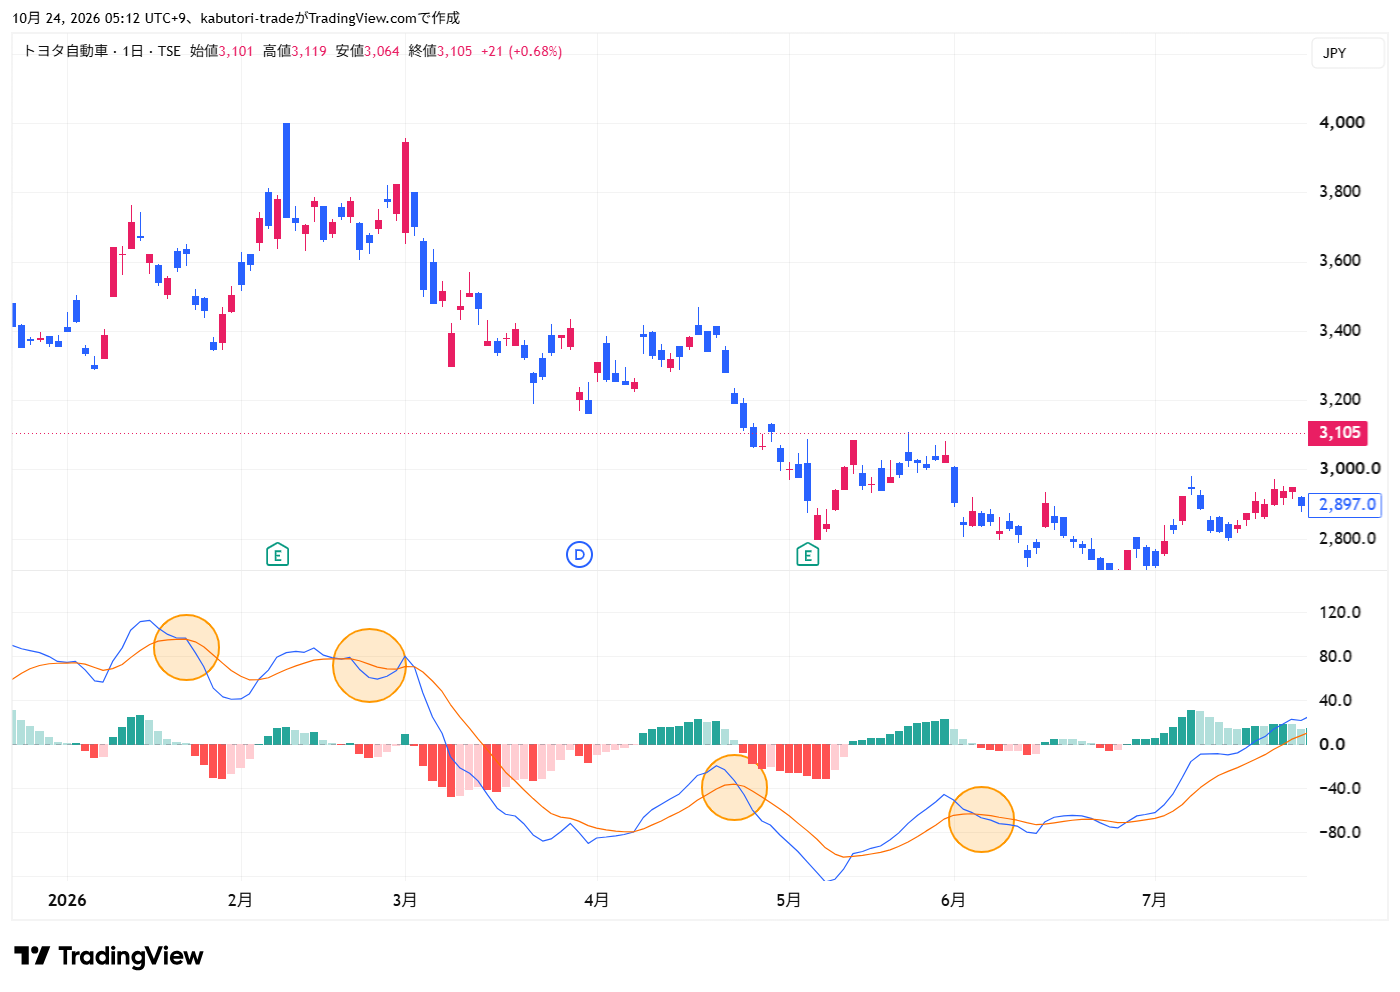Click the 0.0 MACD axis label

[x=1332, y=744]
